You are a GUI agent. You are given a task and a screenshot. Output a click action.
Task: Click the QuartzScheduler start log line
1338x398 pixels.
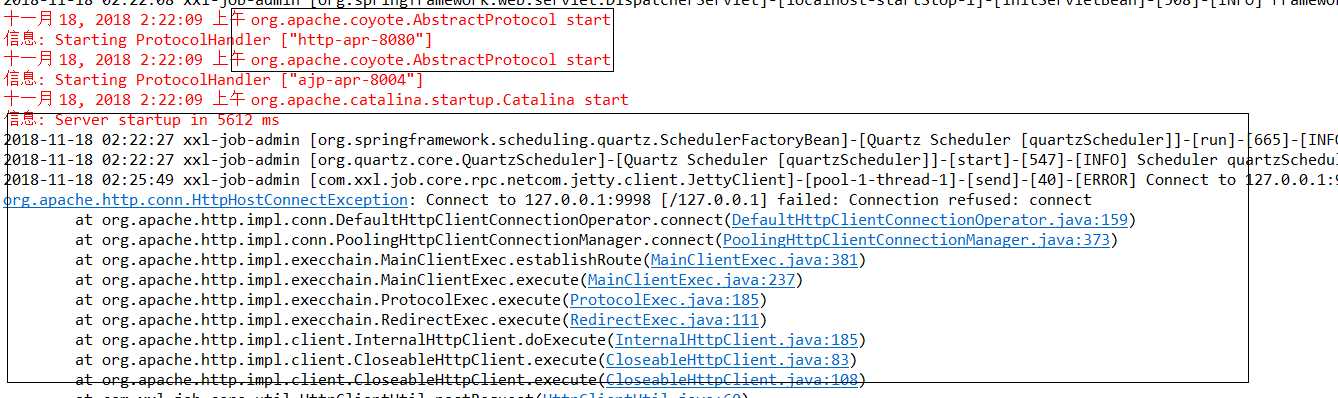(671, 160)
